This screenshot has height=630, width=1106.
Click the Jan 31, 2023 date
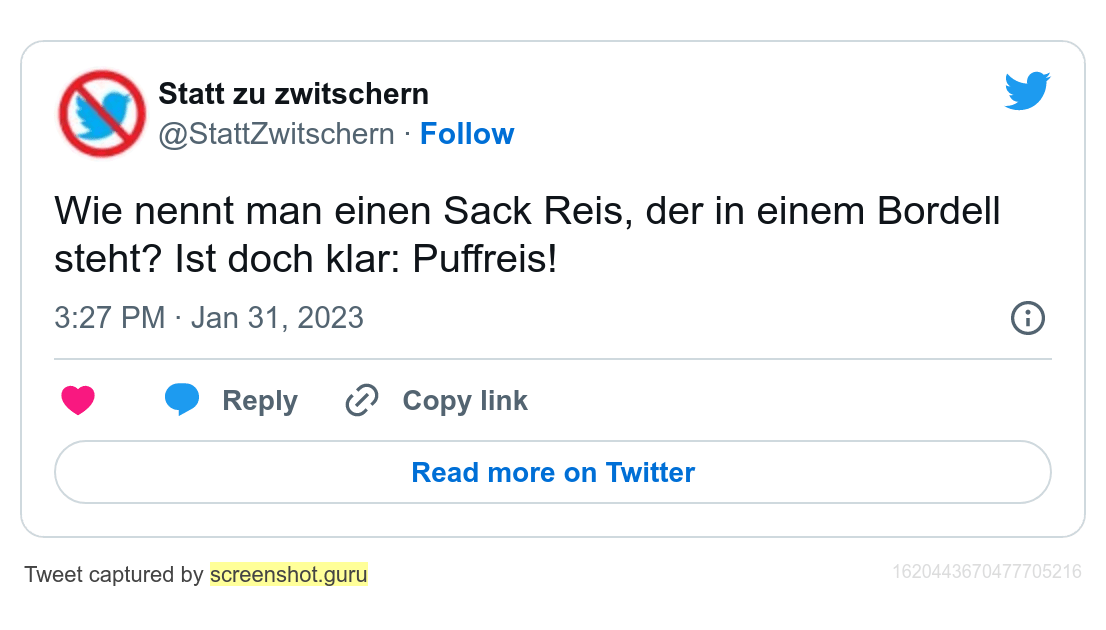pyautogui.click(x=277, y=318)
